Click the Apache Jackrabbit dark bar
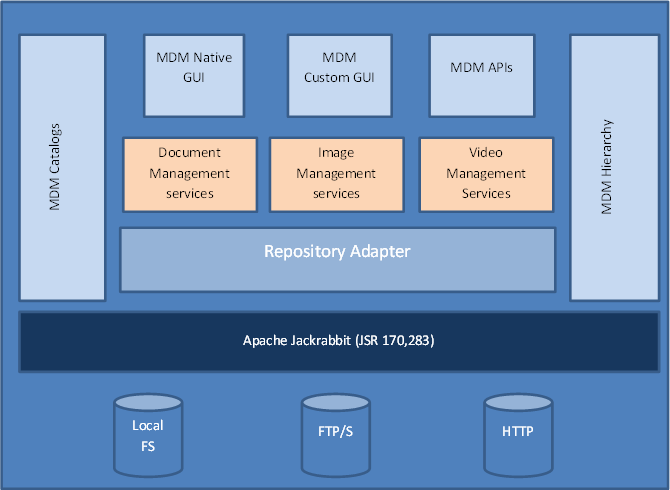The image size is (670, 490). 337,341
